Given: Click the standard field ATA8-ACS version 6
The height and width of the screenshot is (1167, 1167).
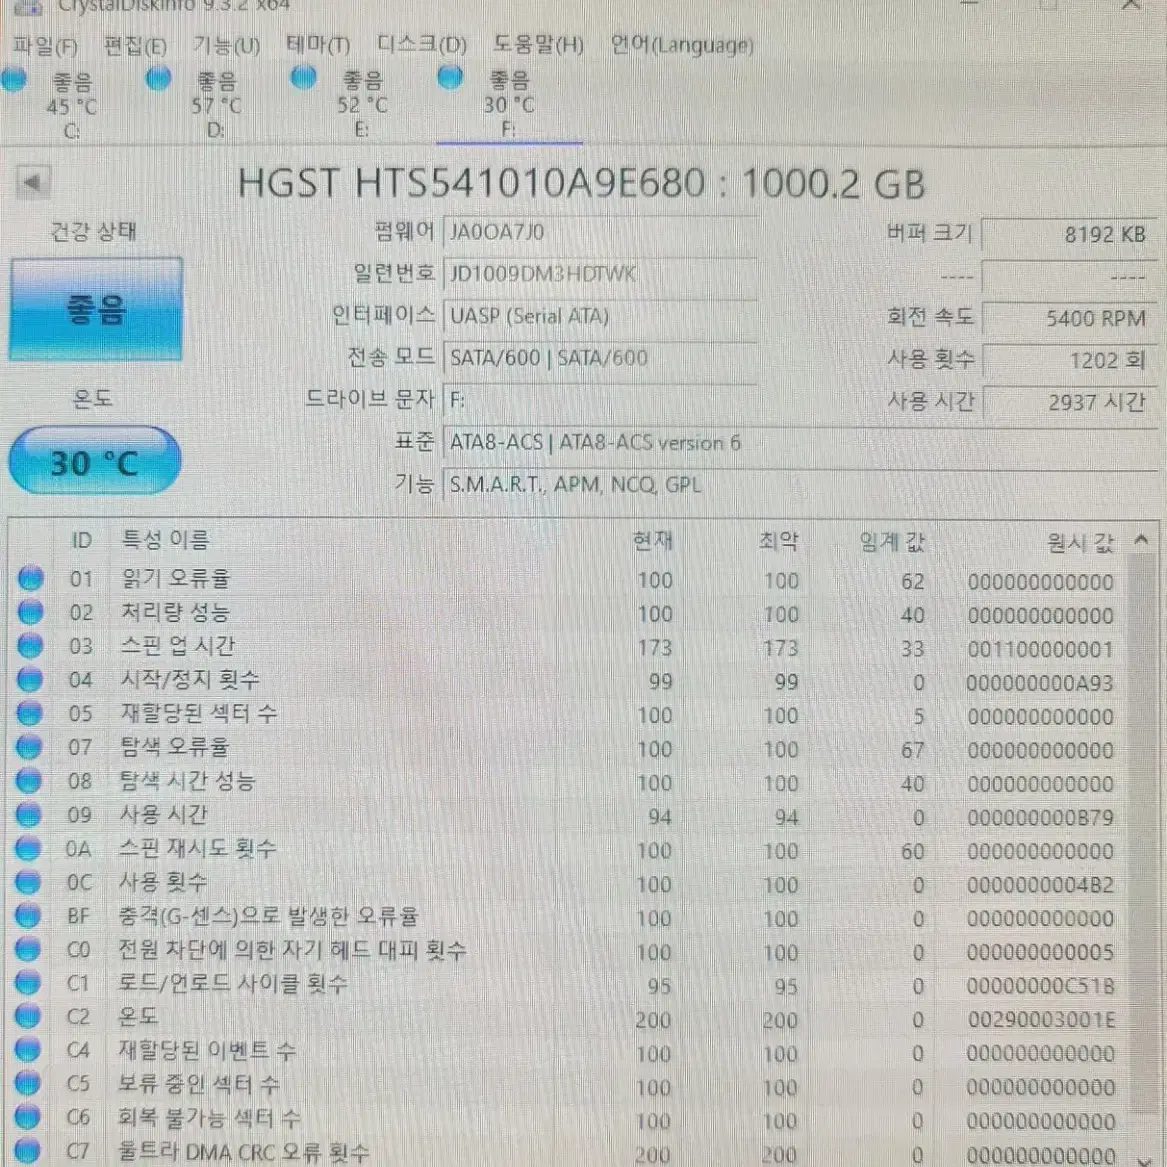Looking at the screenshot, I should [800, 443].
